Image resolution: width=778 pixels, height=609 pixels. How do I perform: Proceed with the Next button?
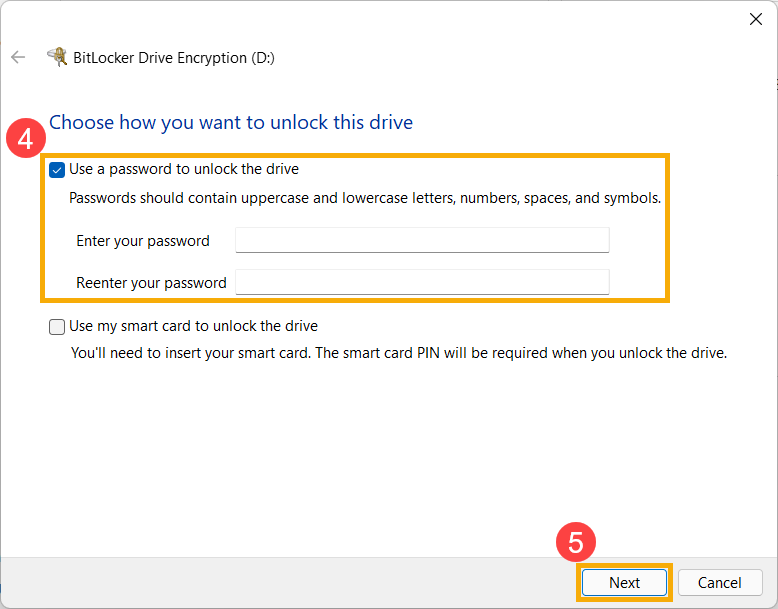624,582
